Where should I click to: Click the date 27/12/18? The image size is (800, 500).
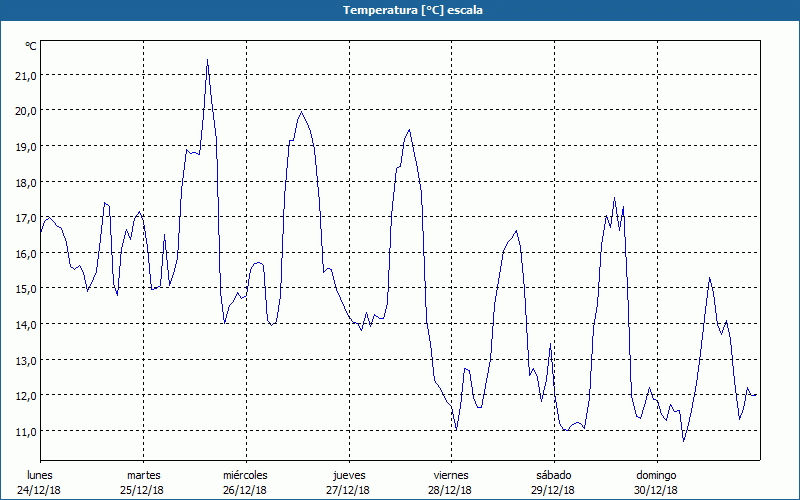(x=348, y=490)
